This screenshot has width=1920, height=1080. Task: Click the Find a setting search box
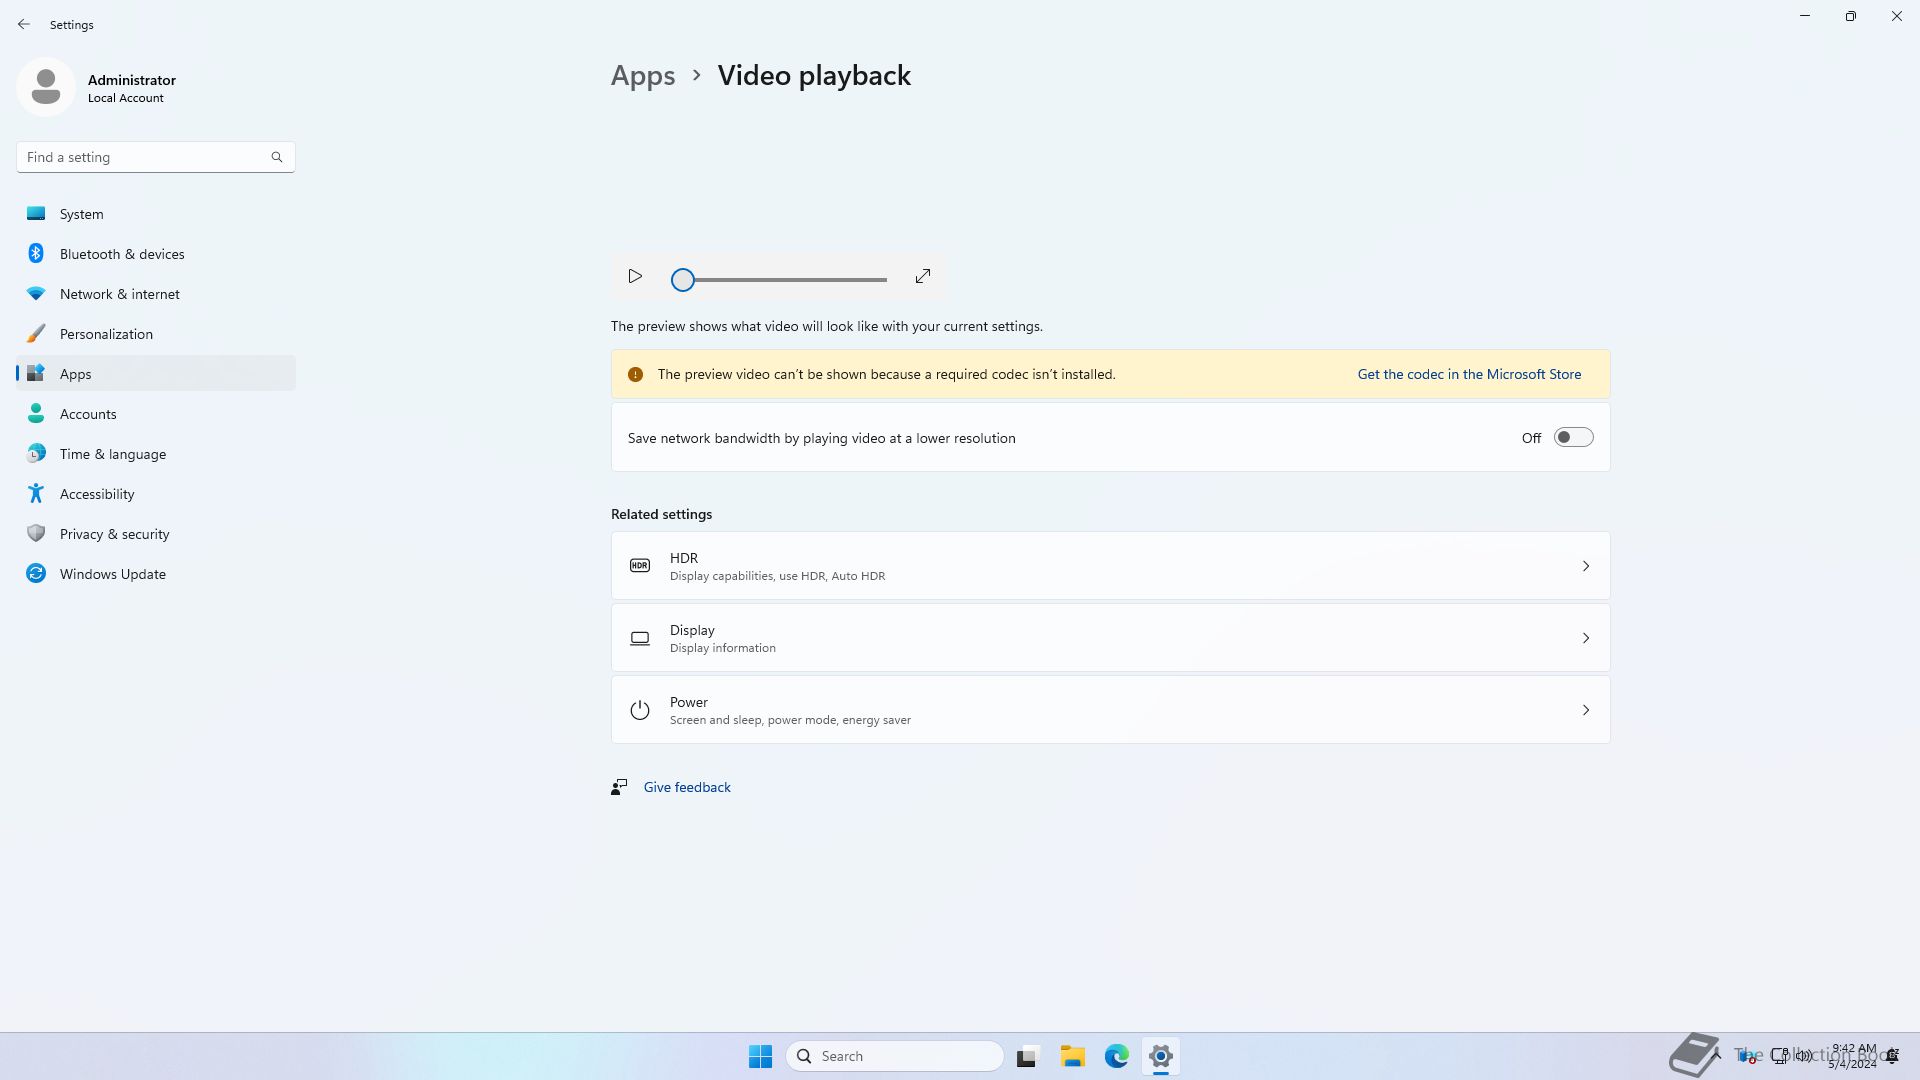point(145,157)
